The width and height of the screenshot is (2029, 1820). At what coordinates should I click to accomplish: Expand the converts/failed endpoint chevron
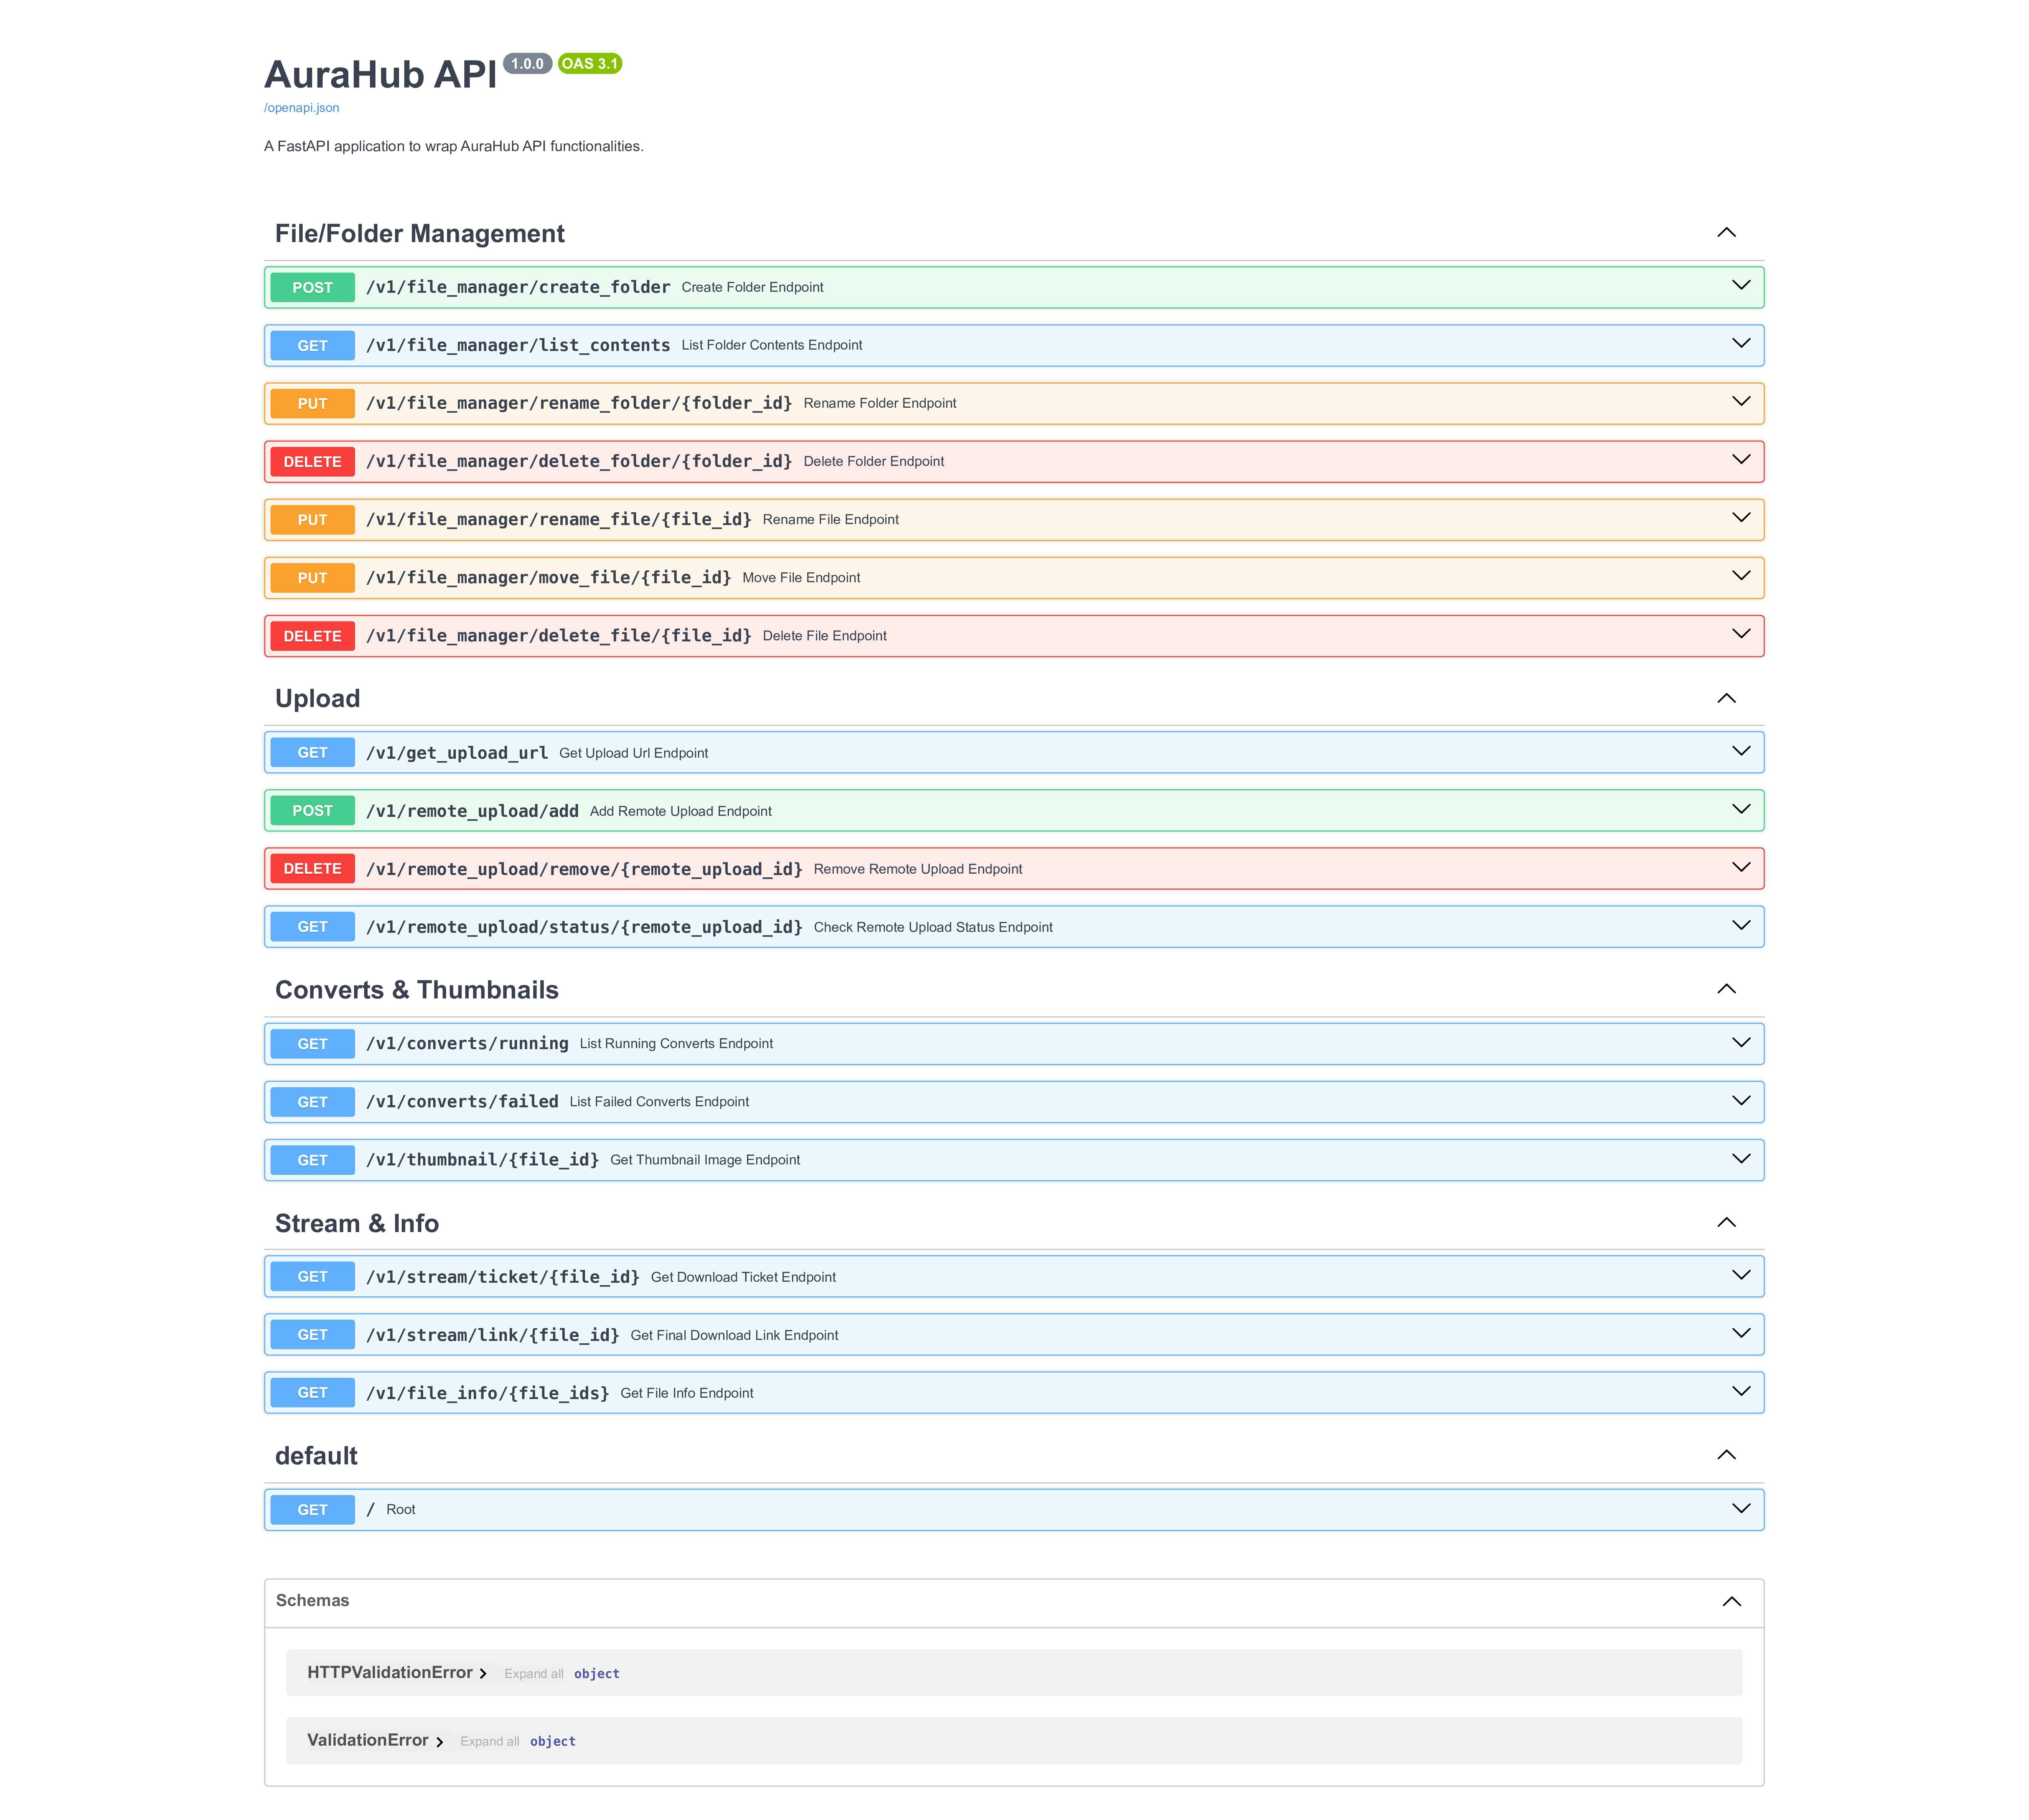pyautogui.click(x=1741, y=1100)
